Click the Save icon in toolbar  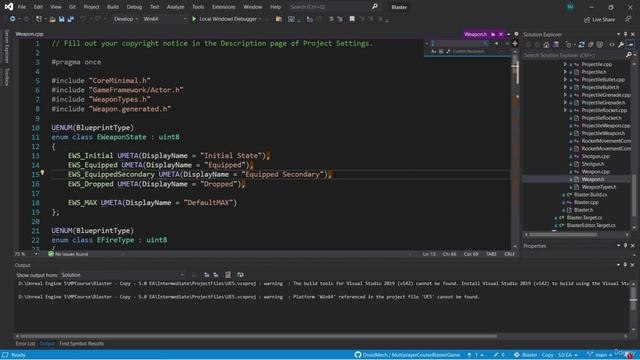[61, 19]
